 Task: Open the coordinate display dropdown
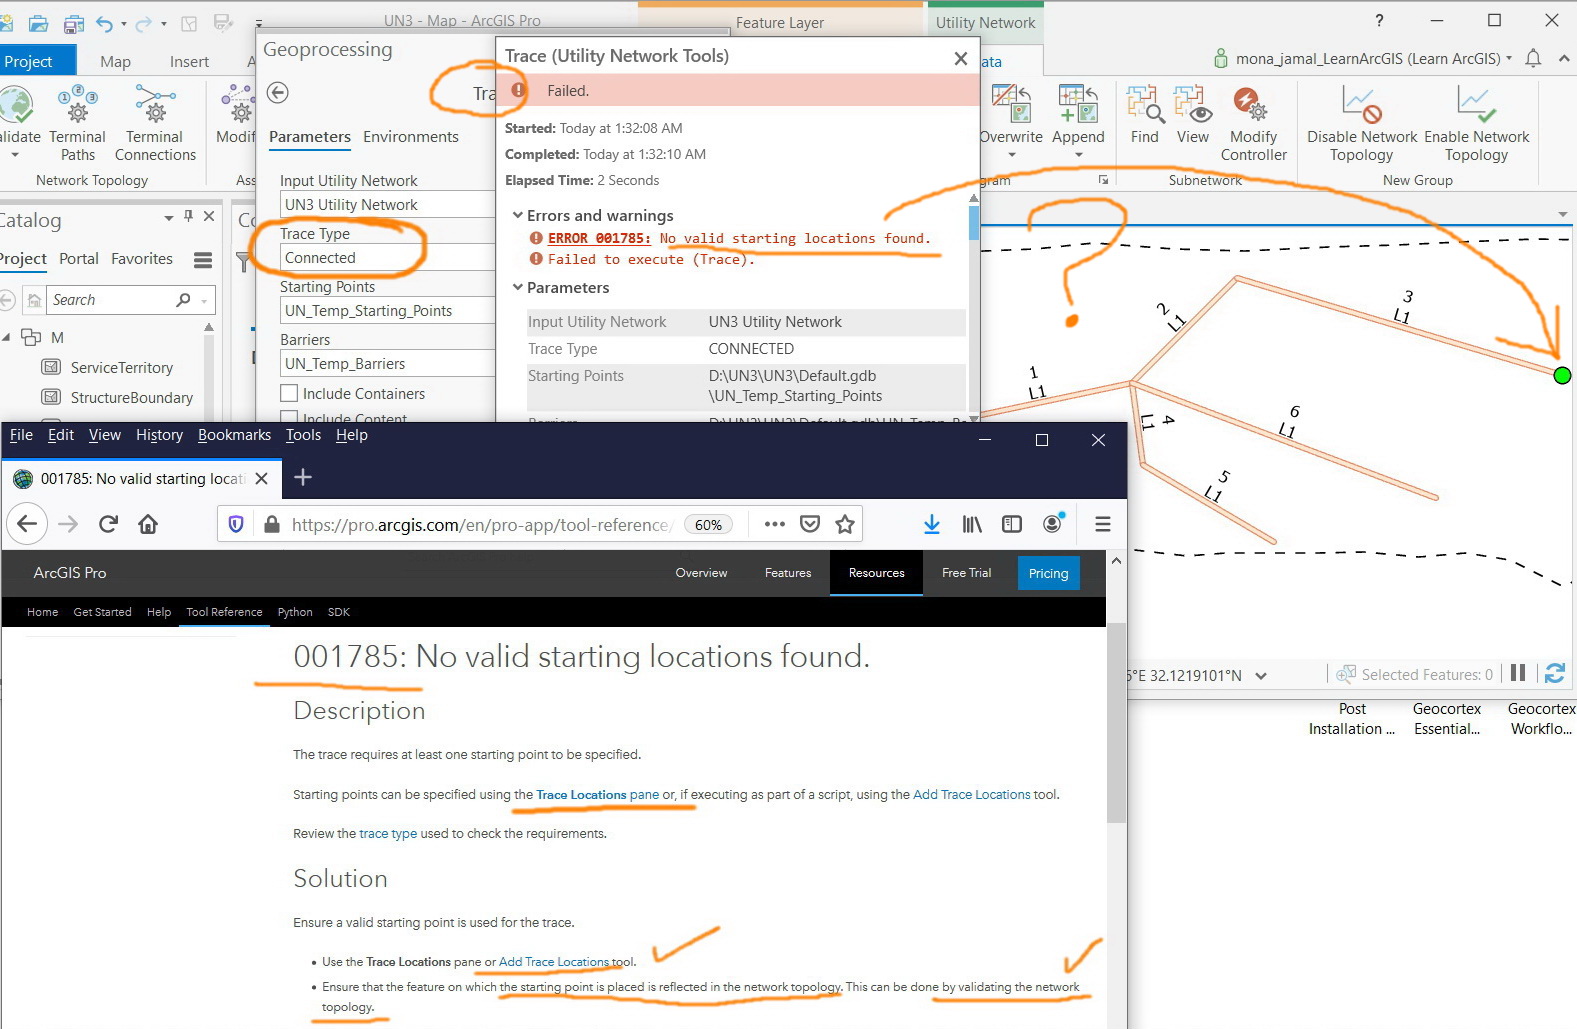1261,676
